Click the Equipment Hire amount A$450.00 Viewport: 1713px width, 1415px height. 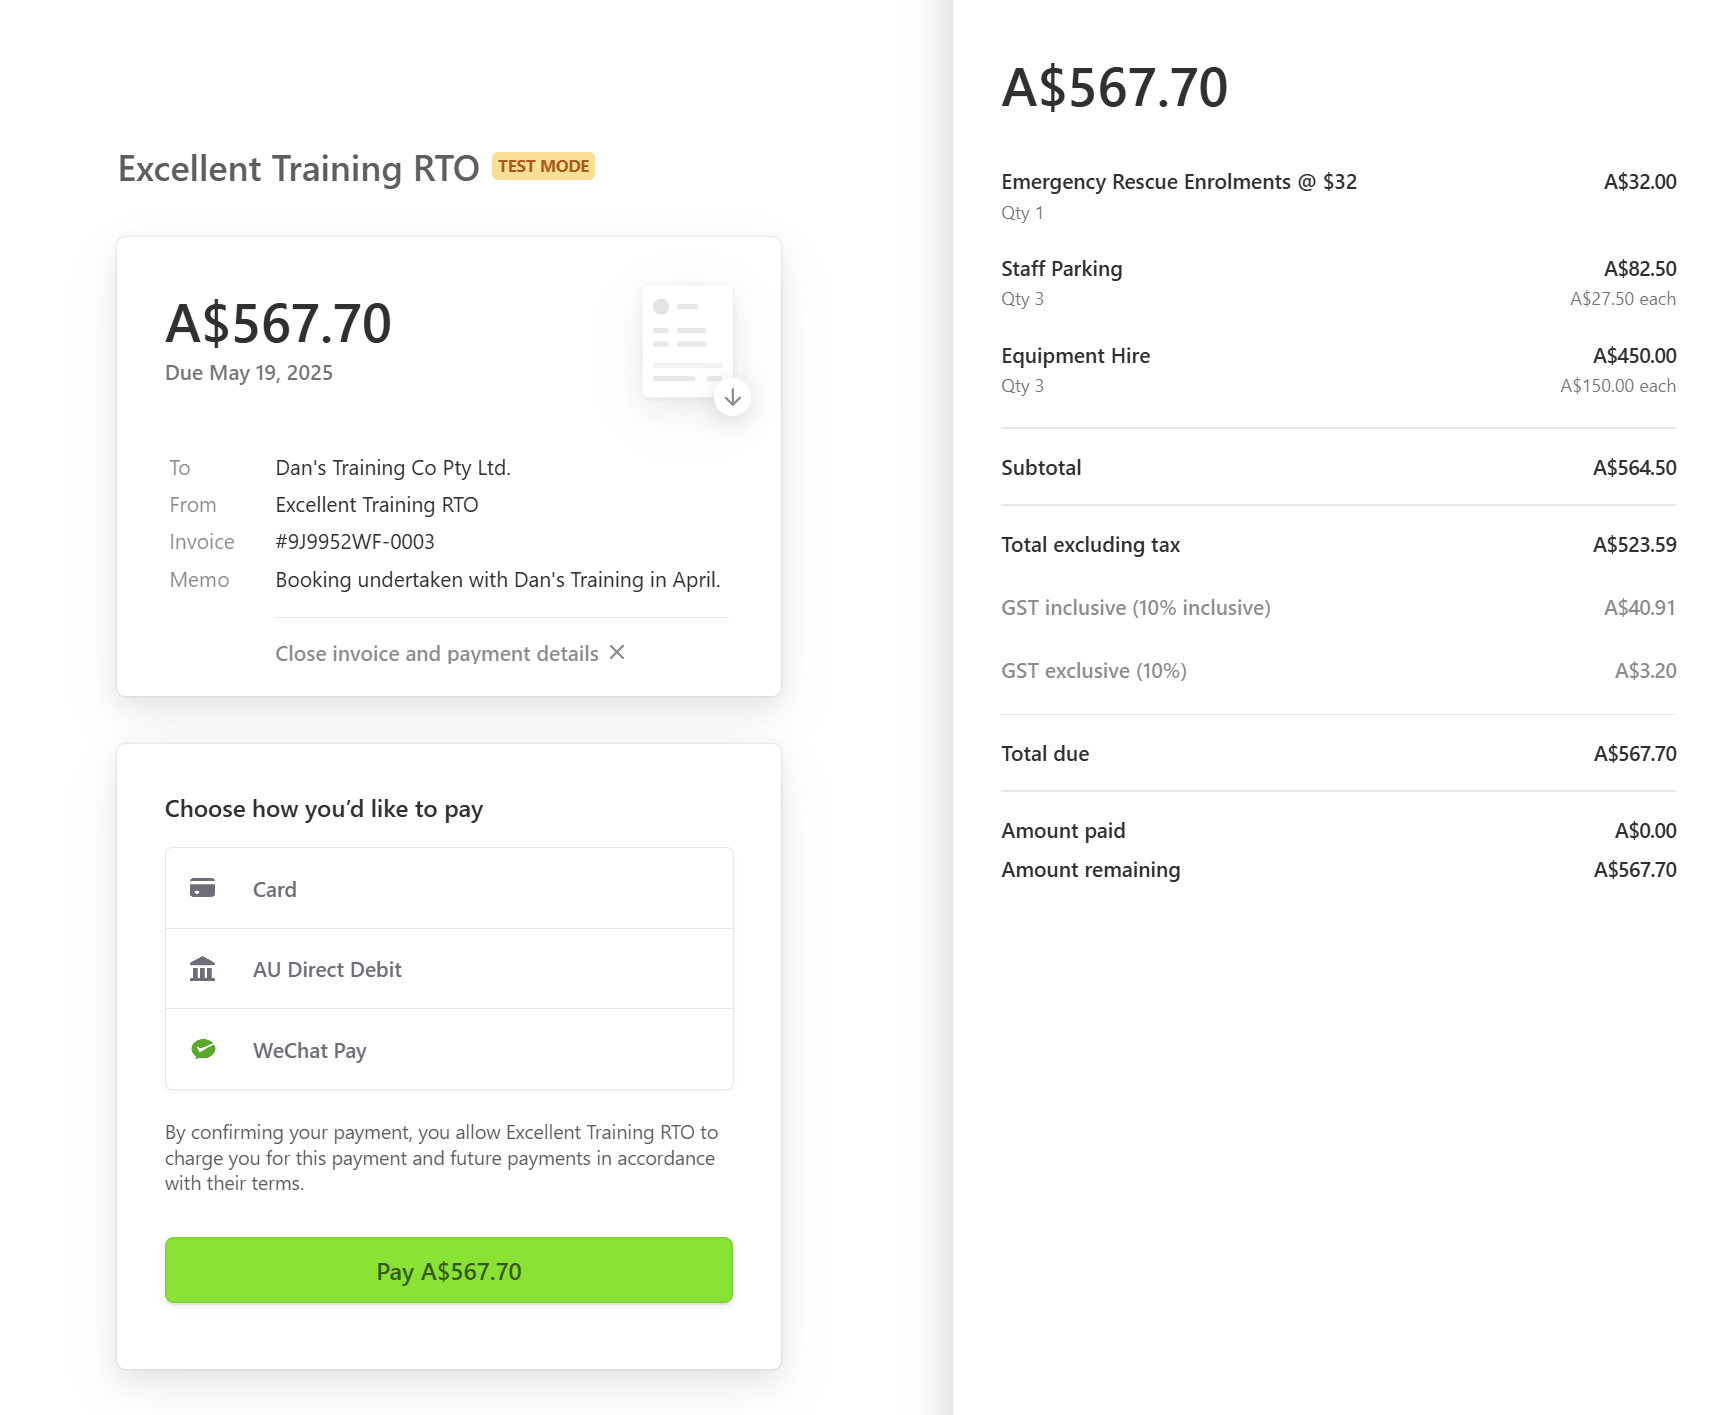pyautogui.click(x=1635, y=356)
